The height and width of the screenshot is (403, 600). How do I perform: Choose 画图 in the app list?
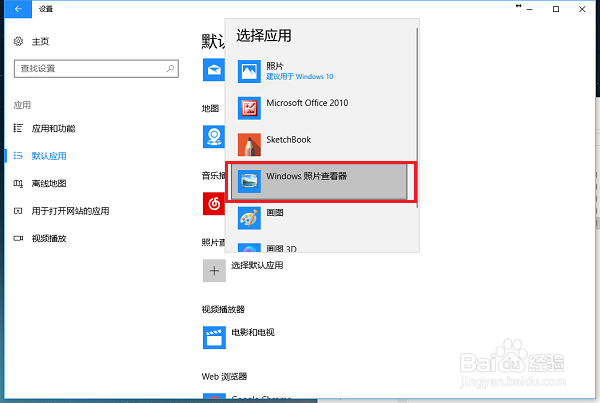click(x=321, y=218)
